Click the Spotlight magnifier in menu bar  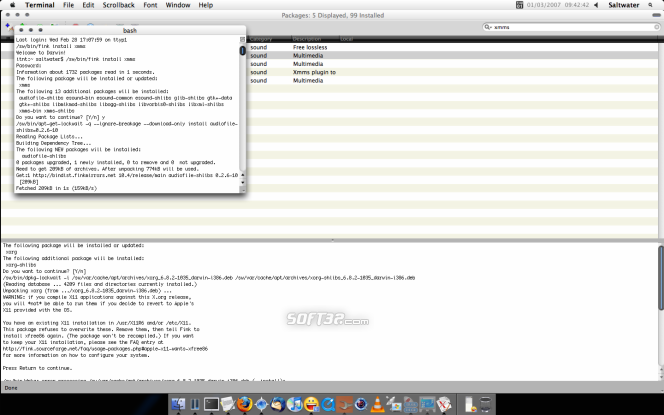tap(654, 5)
